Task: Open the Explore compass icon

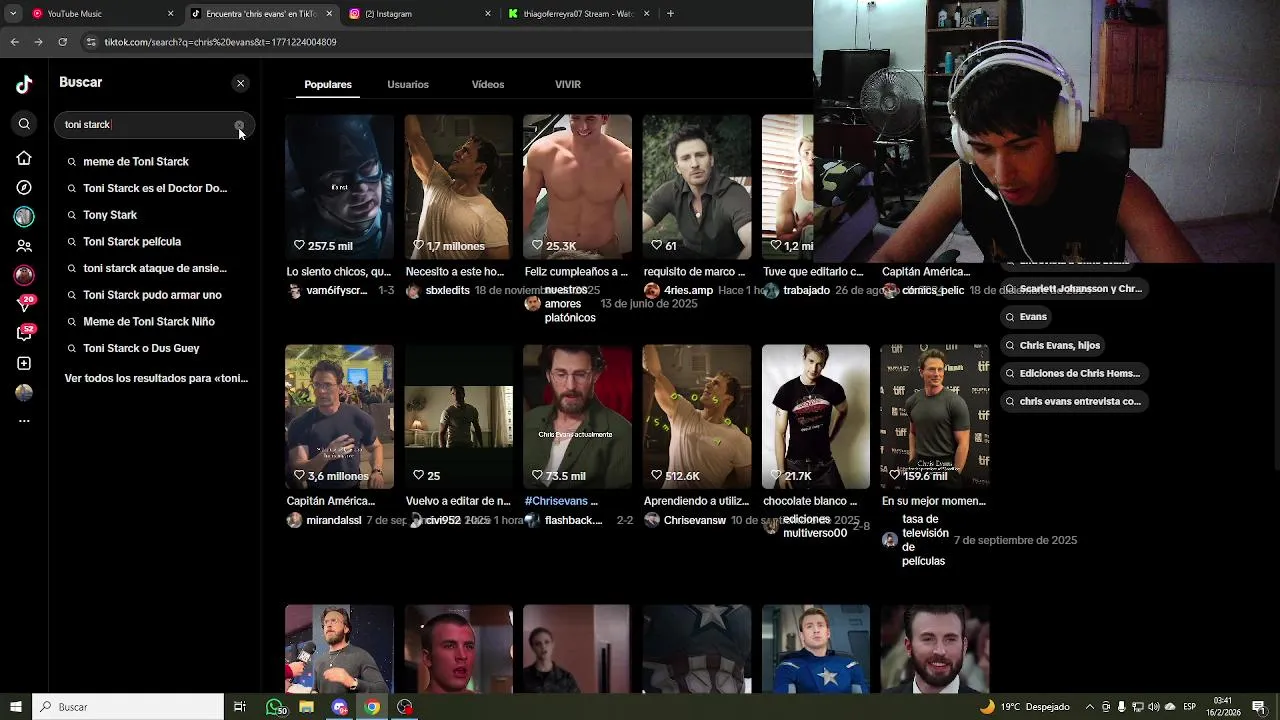Action: pos(24,187)
